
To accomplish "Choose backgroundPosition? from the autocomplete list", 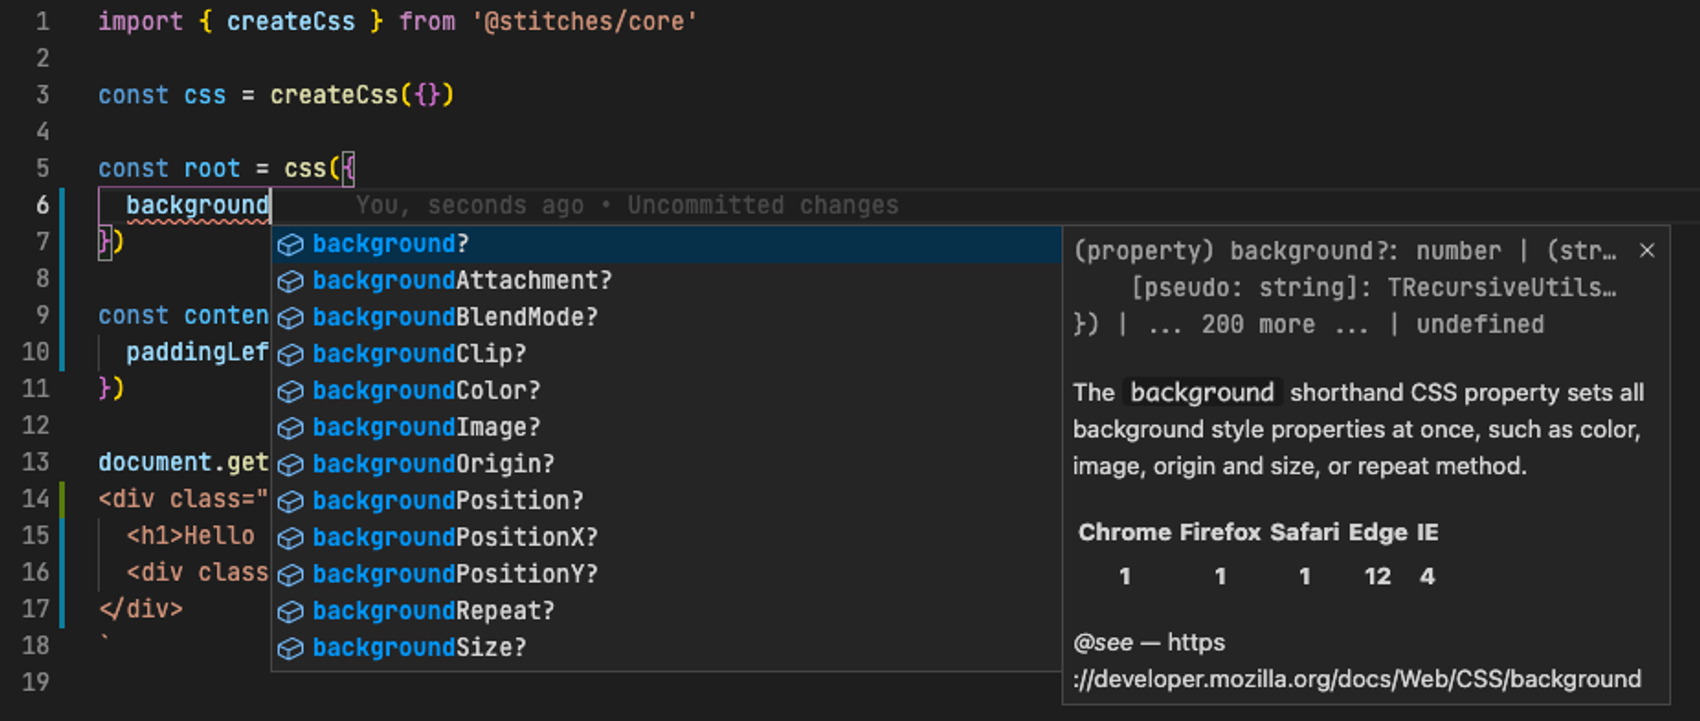I will click(x=447, y=501).
